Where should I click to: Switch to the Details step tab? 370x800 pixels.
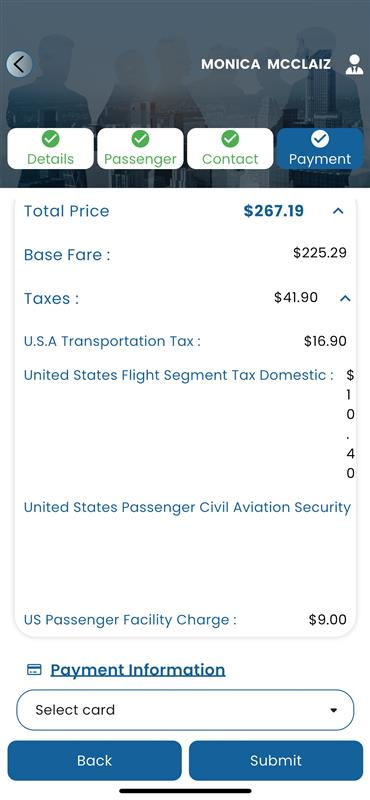pos(51,148)
